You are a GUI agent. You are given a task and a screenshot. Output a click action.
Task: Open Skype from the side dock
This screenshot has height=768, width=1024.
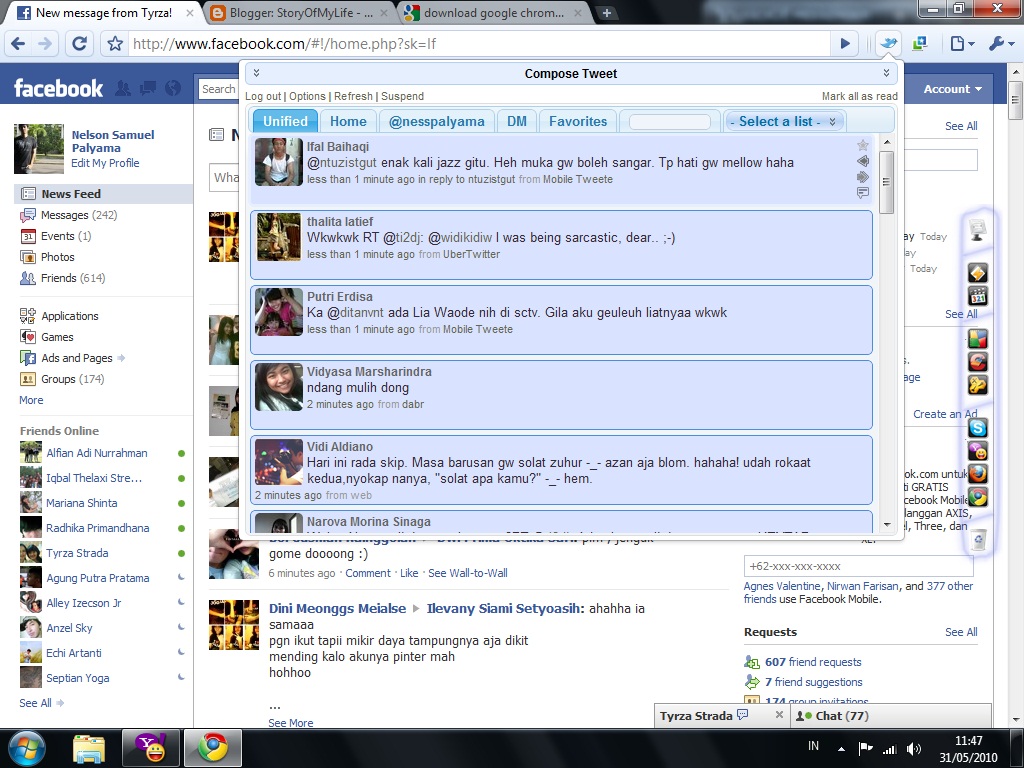tap(978, 428)
